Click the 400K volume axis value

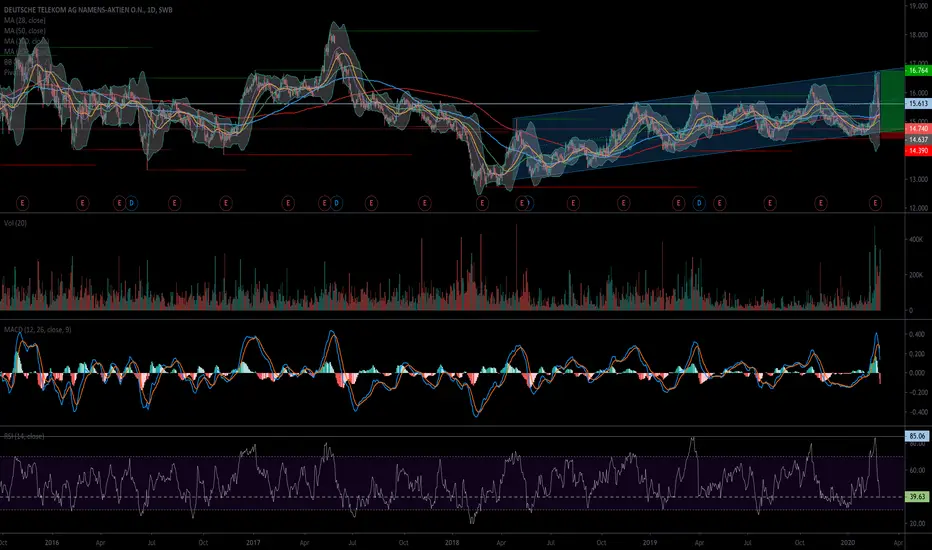(x=915, y=240)
